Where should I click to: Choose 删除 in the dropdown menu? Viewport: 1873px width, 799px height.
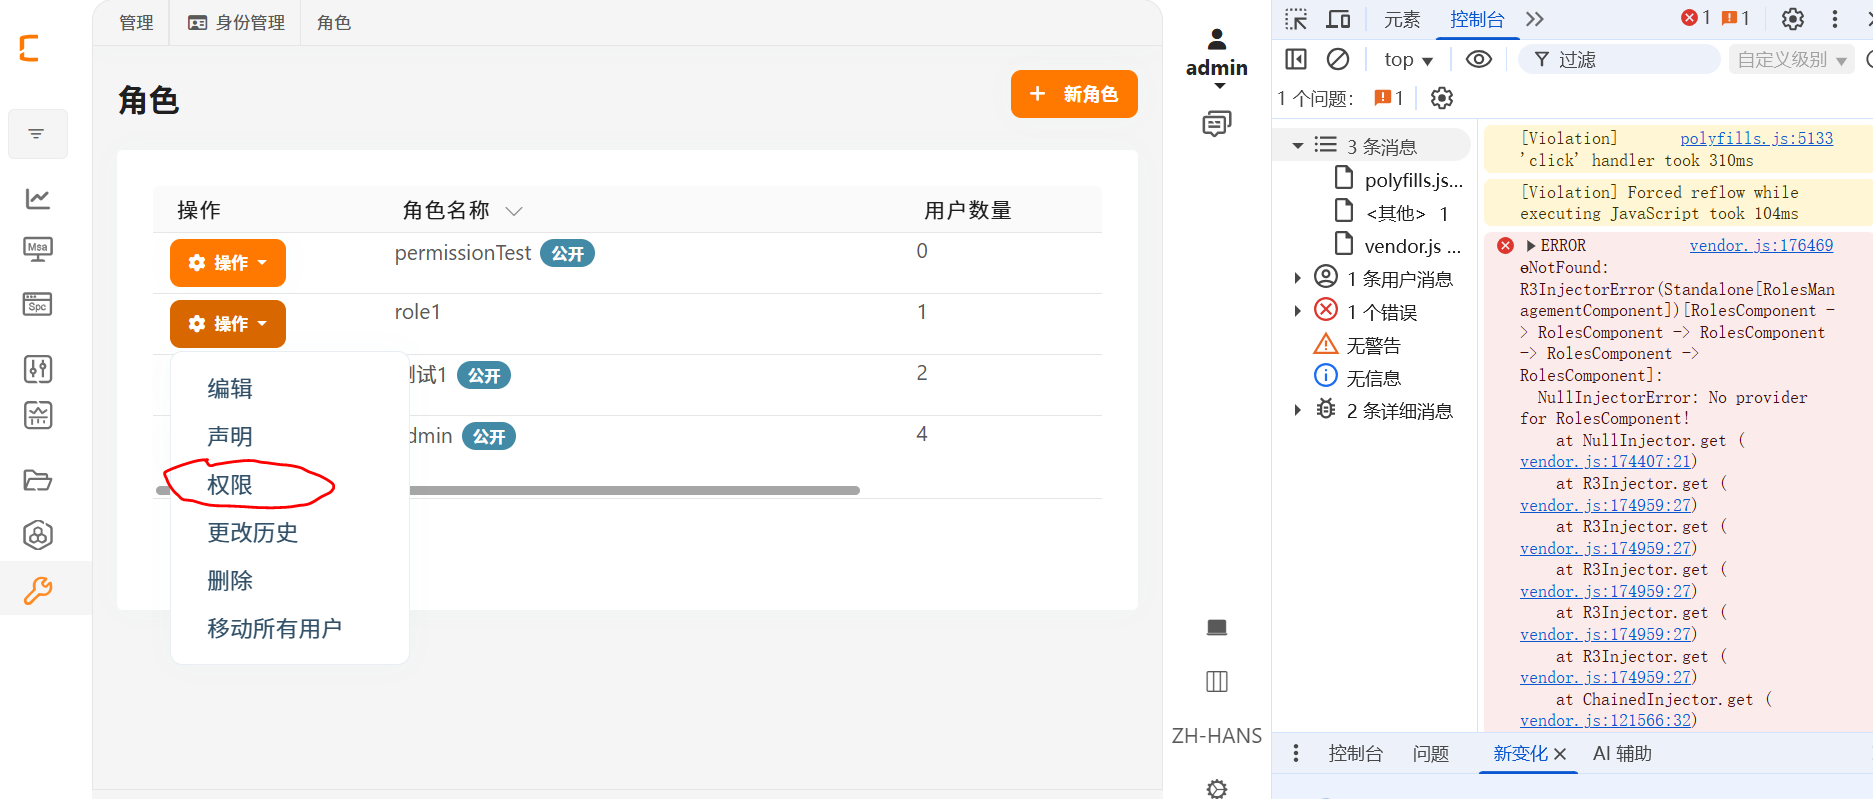[230, 581]
